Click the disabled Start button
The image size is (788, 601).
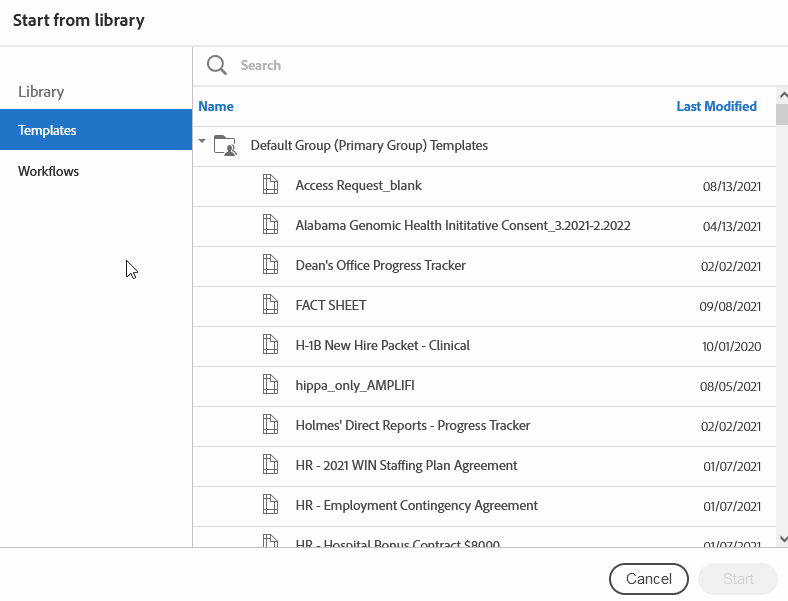[738, 579]
